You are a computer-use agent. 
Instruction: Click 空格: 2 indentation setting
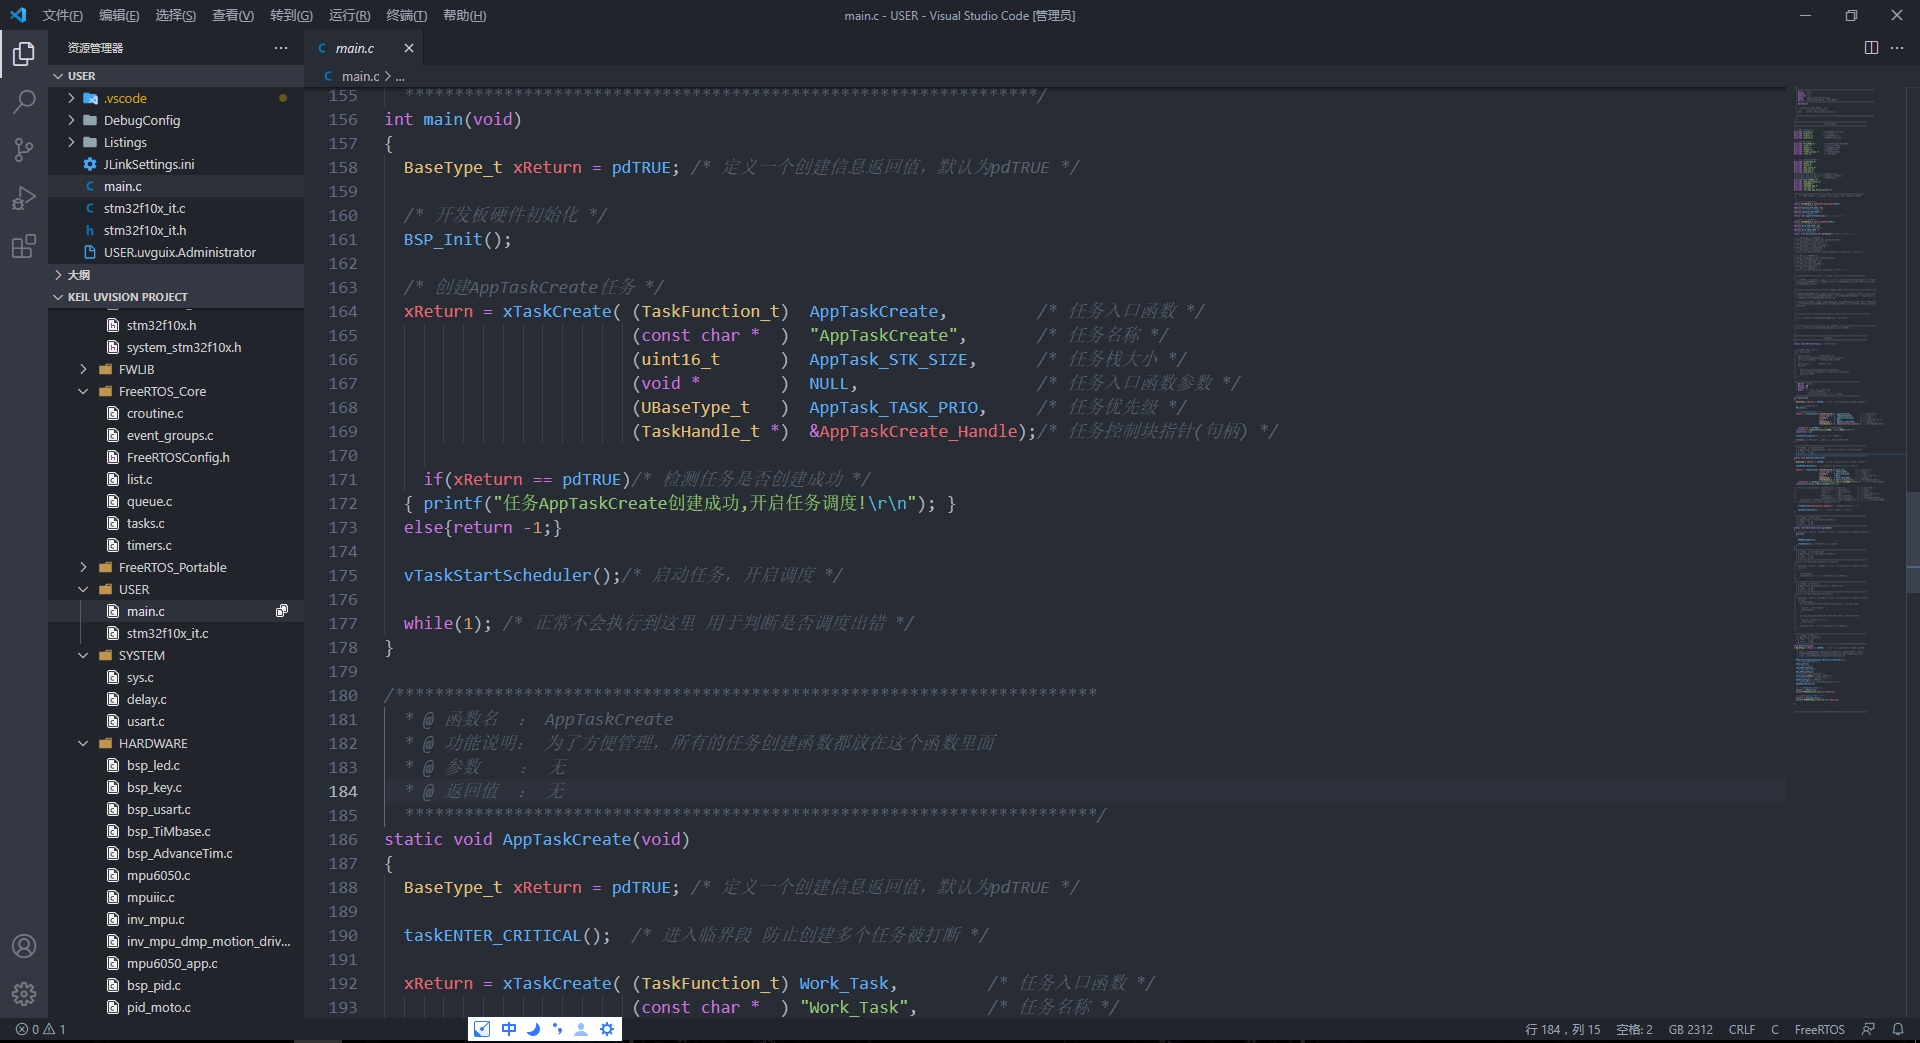click(1634, 1029)
